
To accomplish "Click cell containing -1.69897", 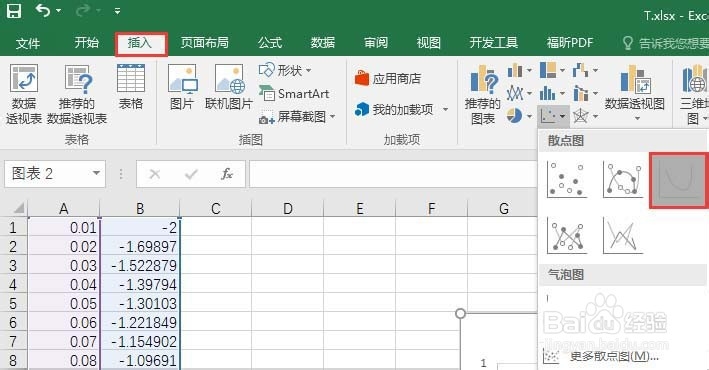I will click(x=140, y=247).
